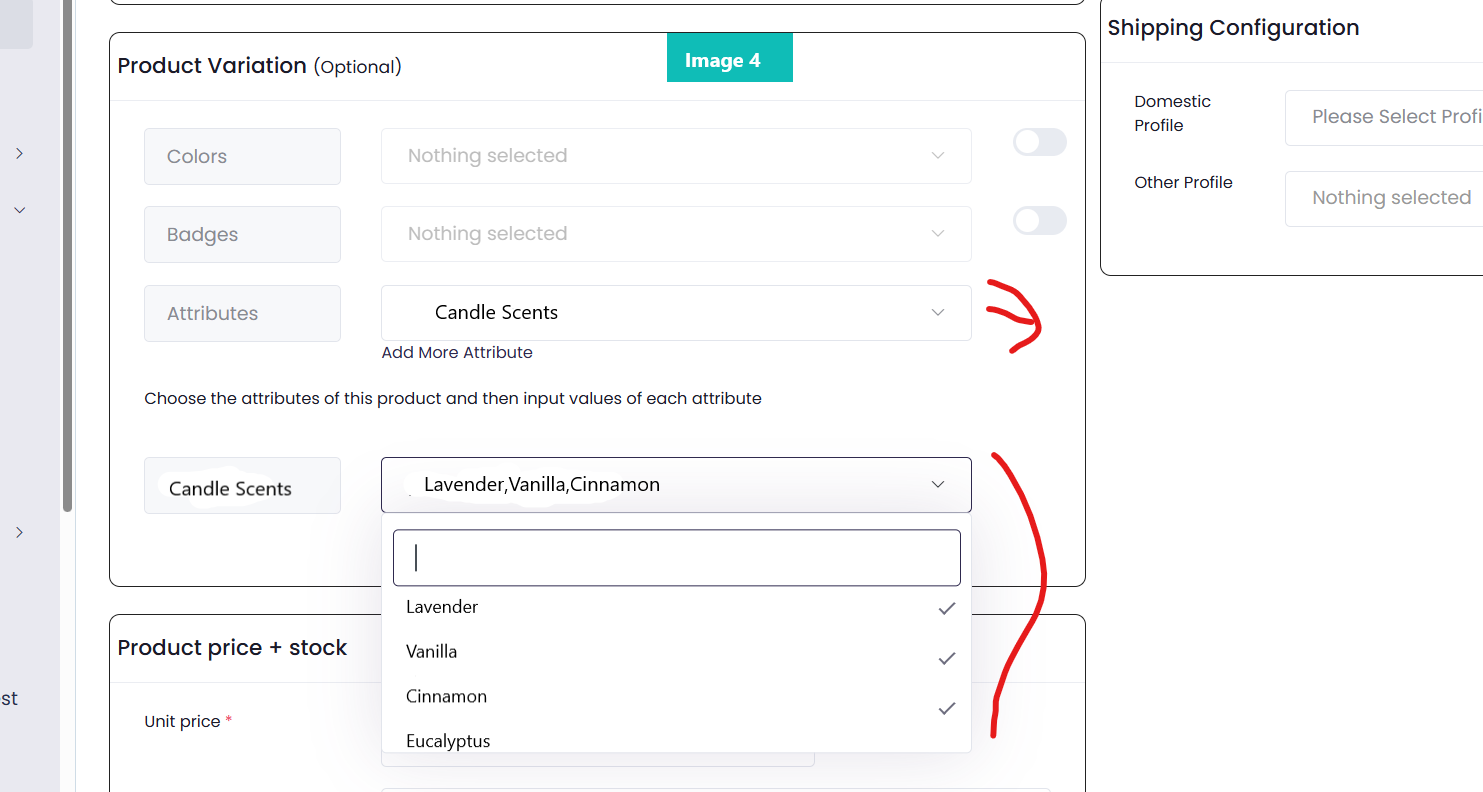Focus the scent search input field
1483x792 pixels.
(676, 558)
